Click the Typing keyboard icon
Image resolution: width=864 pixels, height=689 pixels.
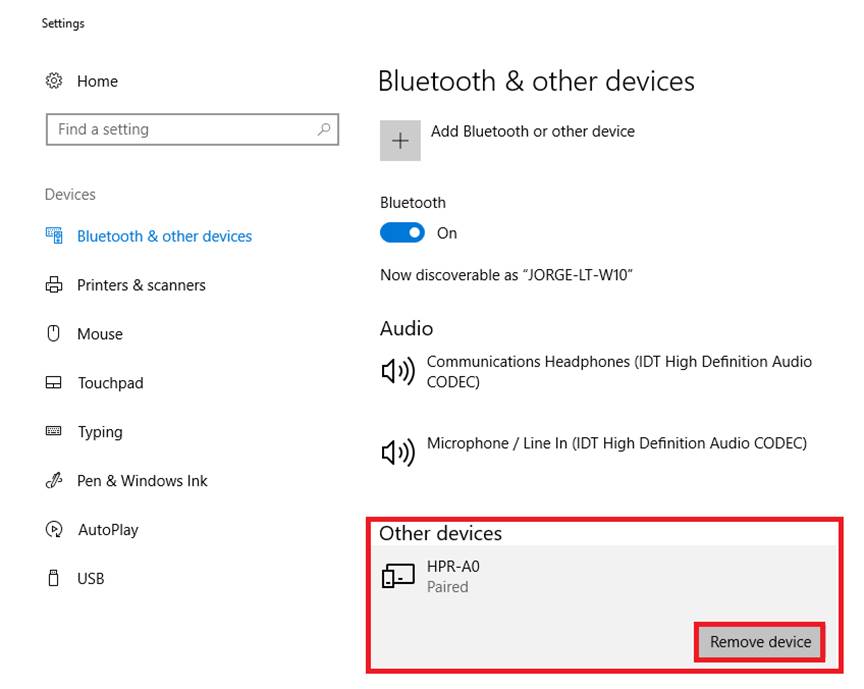coord(54,431)
